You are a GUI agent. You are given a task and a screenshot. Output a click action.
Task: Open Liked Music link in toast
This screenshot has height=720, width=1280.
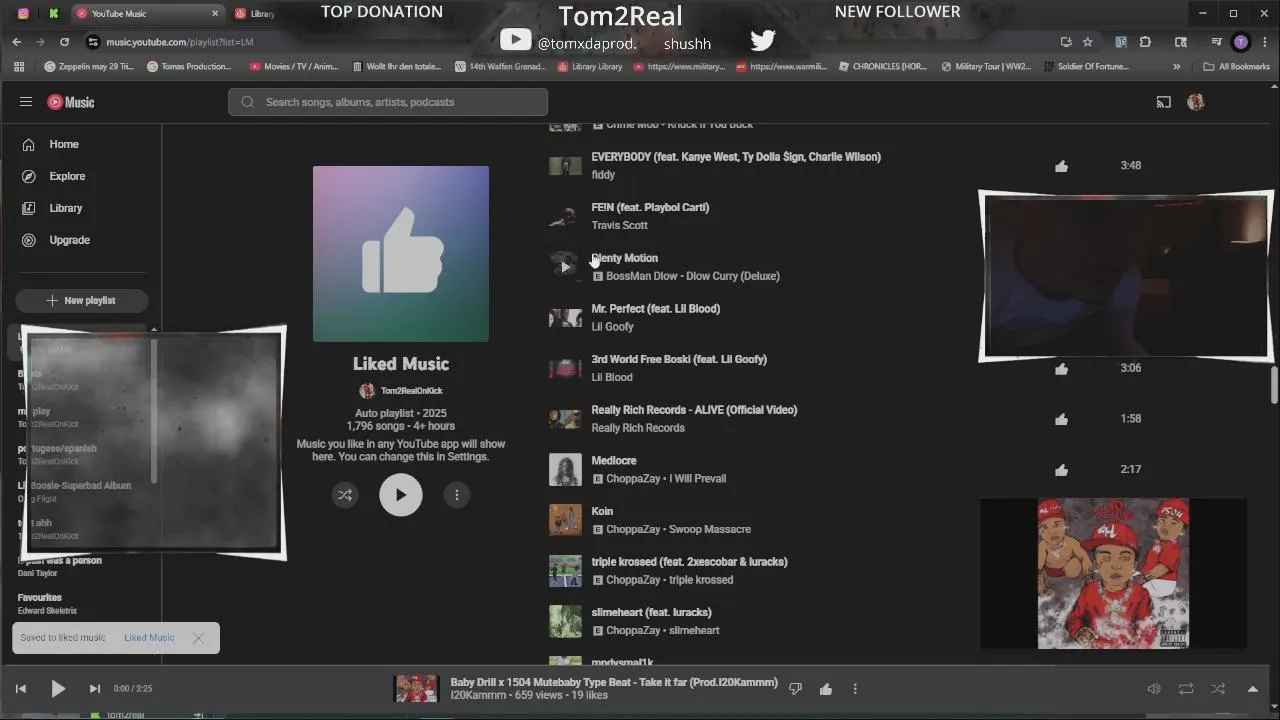pyautogui.click(x=149, y=638)
